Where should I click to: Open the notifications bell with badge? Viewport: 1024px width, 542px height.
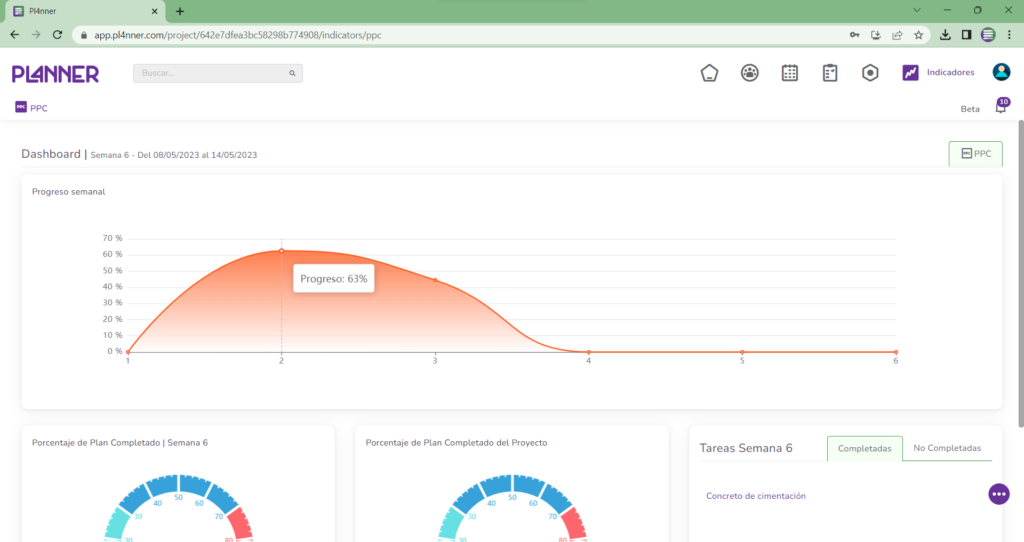(x=1000, y=108)
